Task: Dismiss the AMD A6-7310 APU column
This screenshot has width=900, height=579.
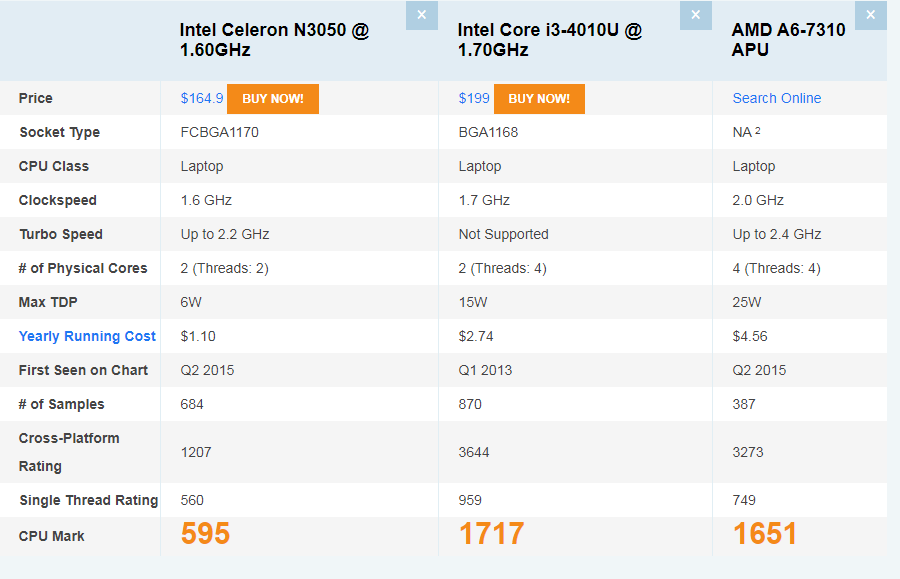Action: pyautogui.click(x=871, y=15)
